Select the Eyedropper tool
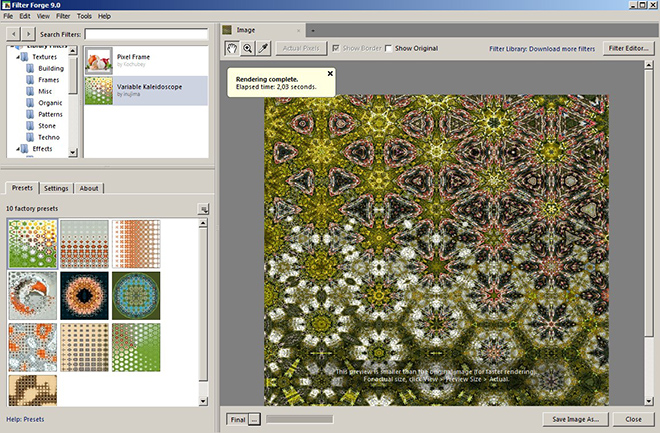The height and width of the screenshot is (433, 660). coord(262,48)
